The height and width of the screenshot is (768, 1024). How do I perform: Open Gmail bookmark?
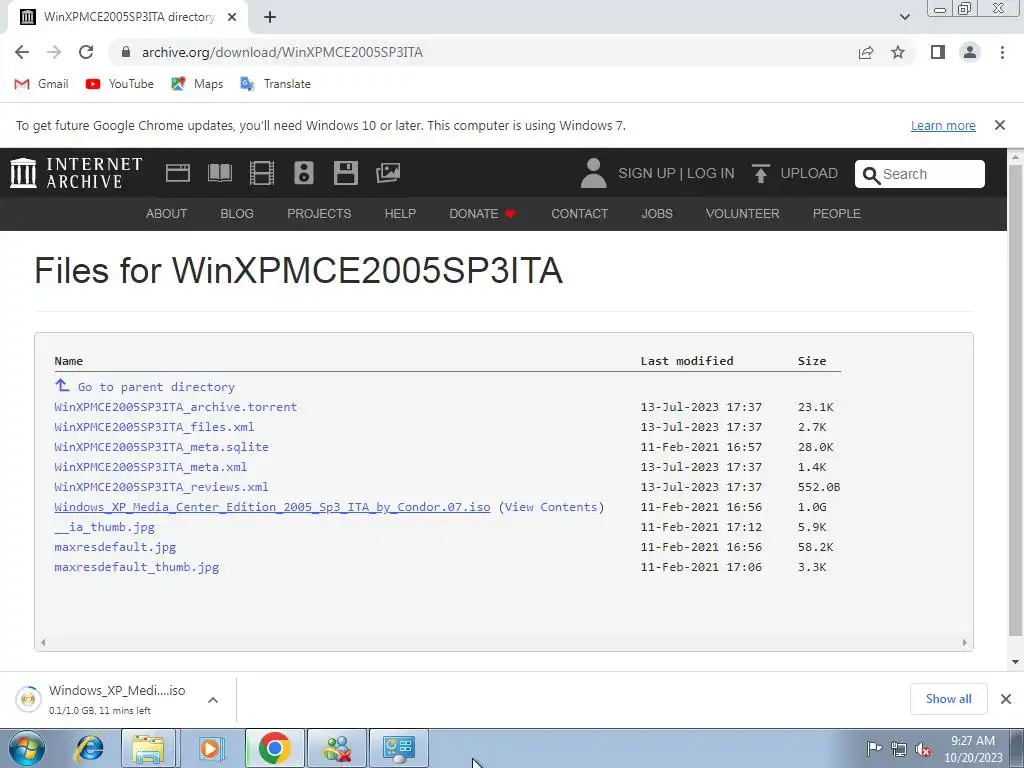click(41, 84)
